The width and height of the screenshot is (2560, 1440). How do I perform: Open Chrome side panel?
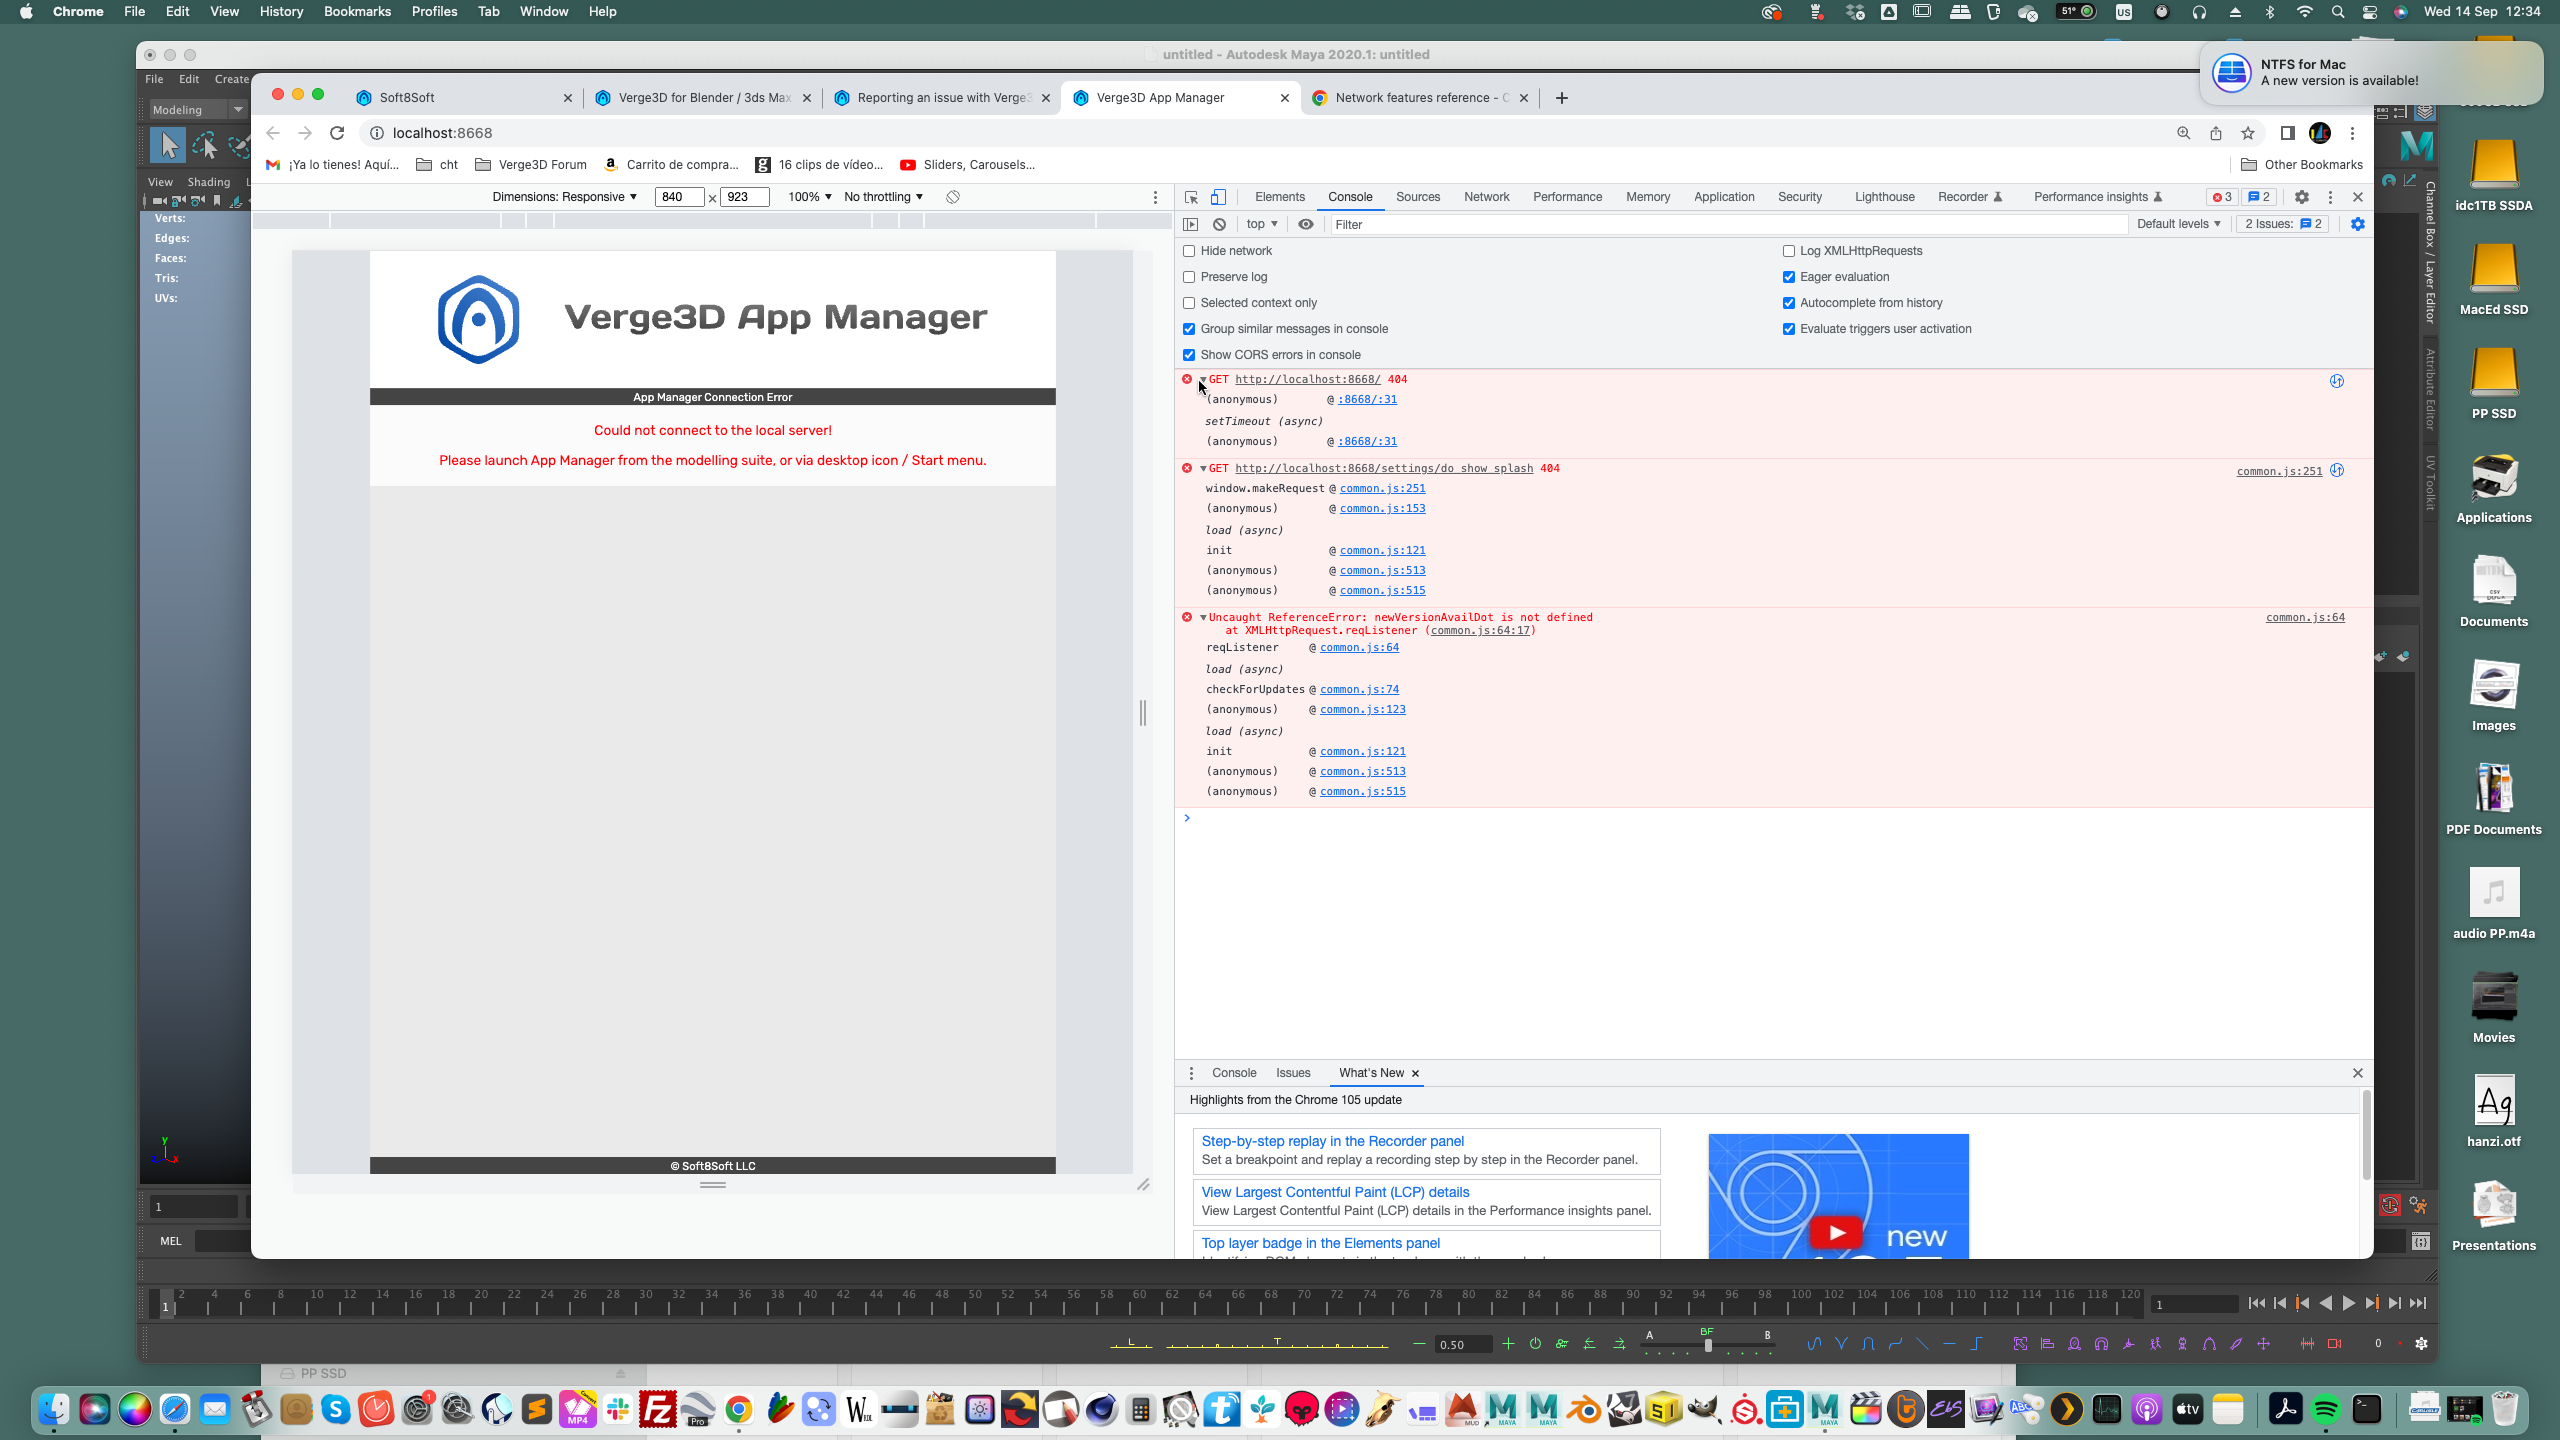coord(2287,133)
